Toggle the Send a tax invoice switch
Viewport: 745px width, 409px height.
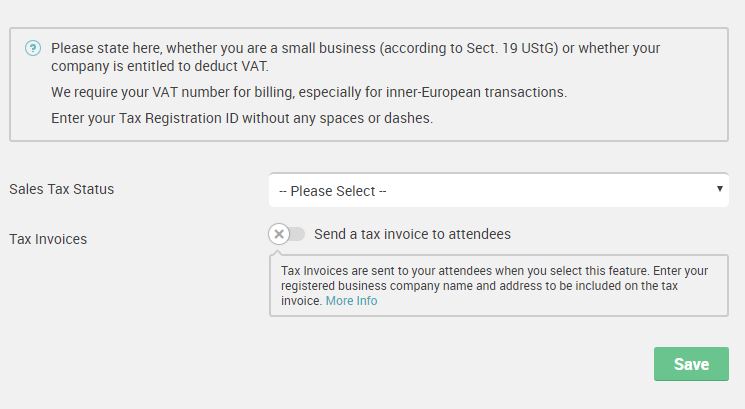287,234
